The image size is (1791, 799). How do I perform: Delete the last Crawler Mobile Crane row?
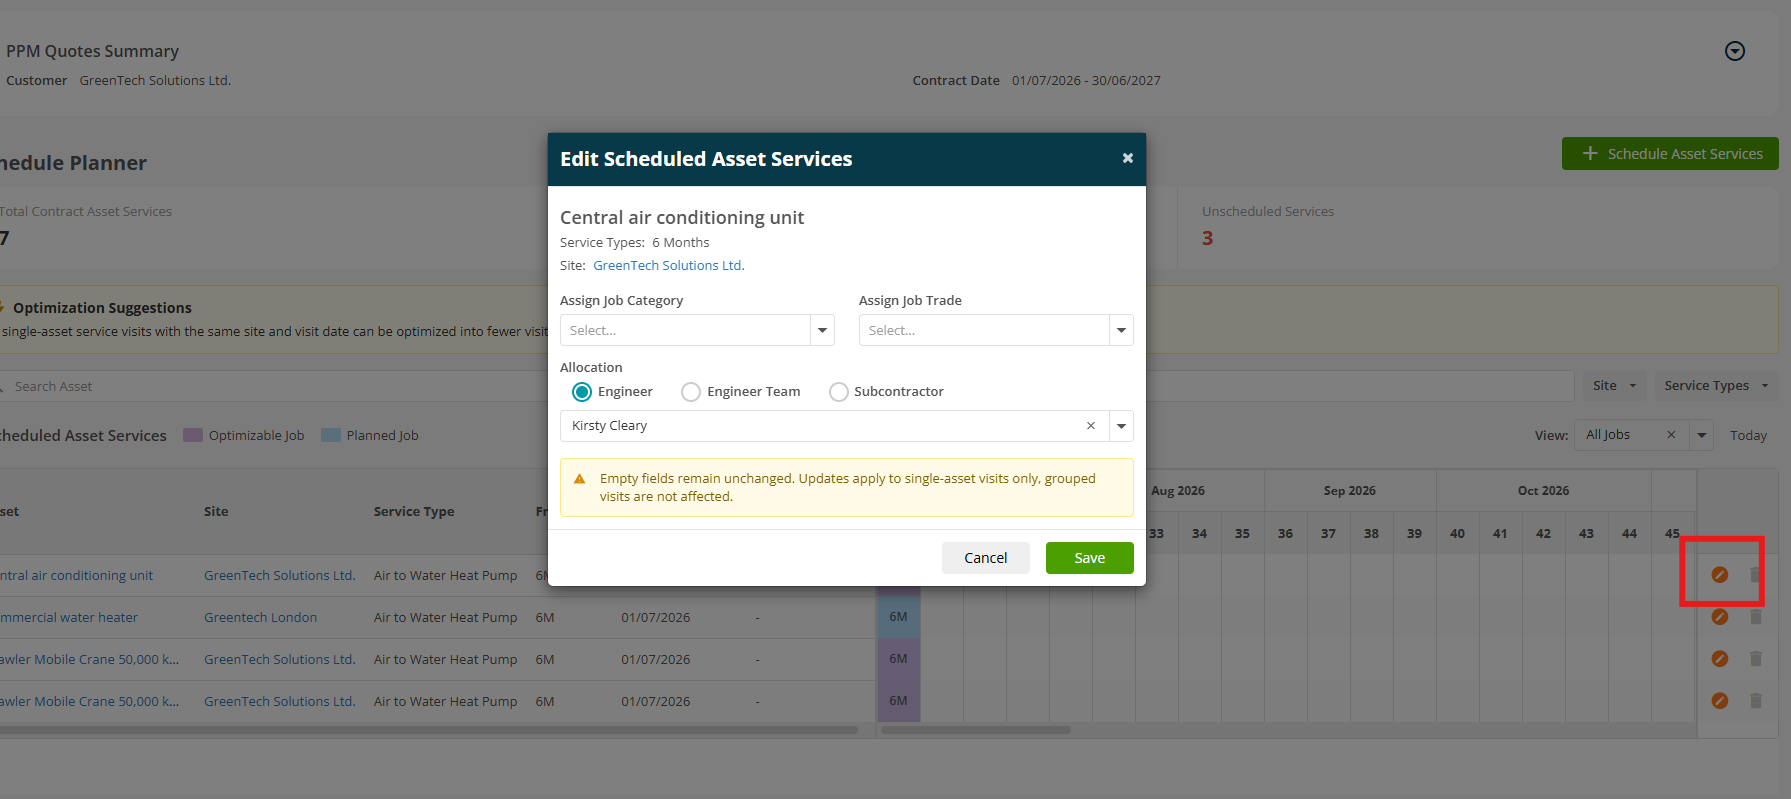coord(1755,701)
